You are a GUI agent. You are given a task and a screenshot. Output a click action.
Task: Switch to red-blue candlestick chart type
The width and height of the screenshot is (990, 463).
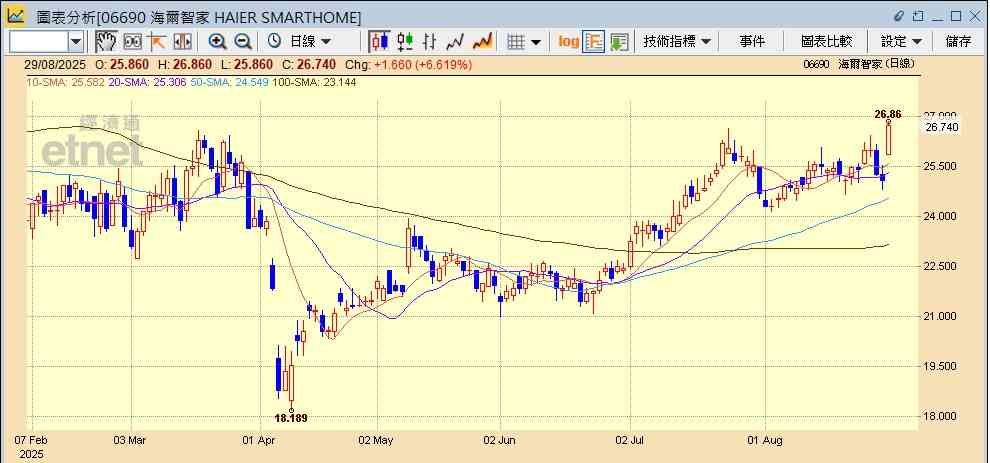click(379, 42)
